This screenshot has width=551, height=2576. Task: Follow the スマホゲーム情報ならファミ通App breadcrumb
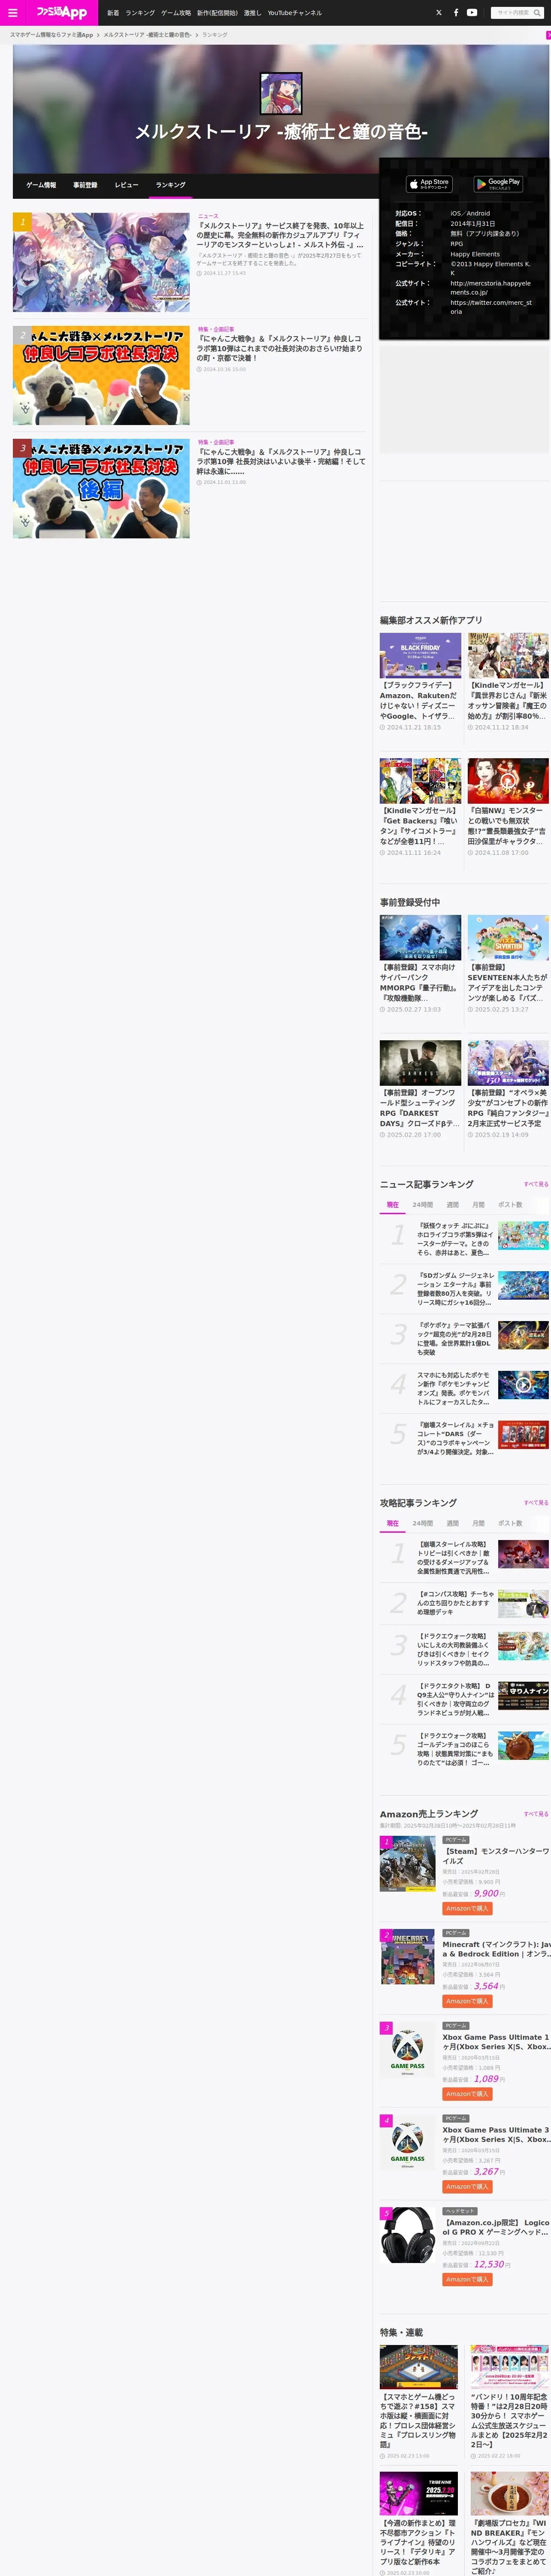pos(51,35)
